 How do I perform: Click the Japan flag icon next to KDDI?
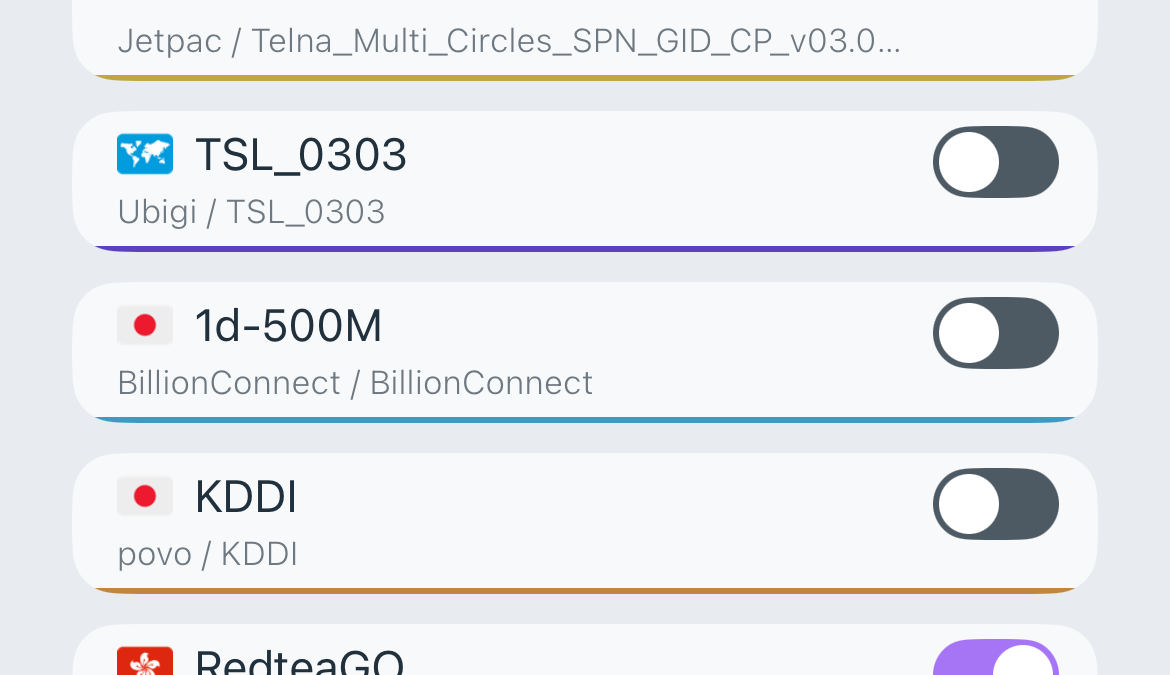(x=145, y=496)
